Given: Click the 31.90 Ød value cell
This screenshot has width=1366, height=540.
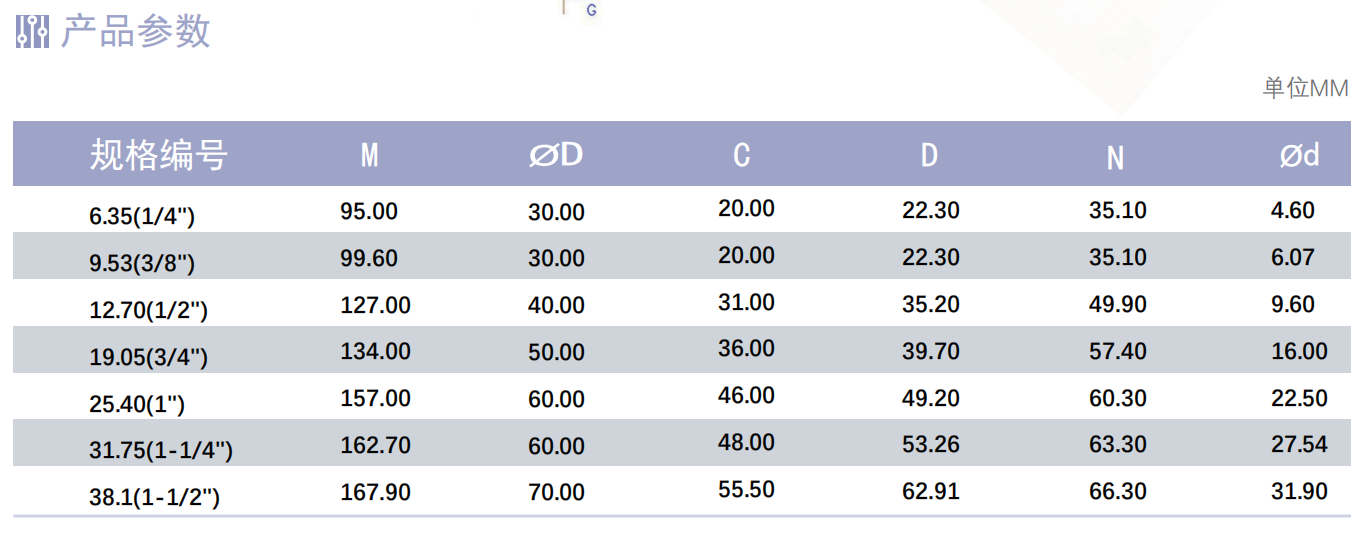Looking at the screenshot, I should tap(1299, 492).
